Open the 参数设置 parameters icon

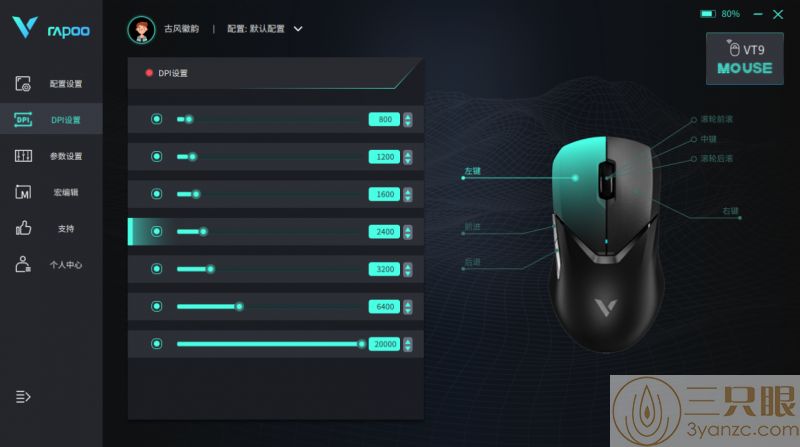[x=23, y=156]
